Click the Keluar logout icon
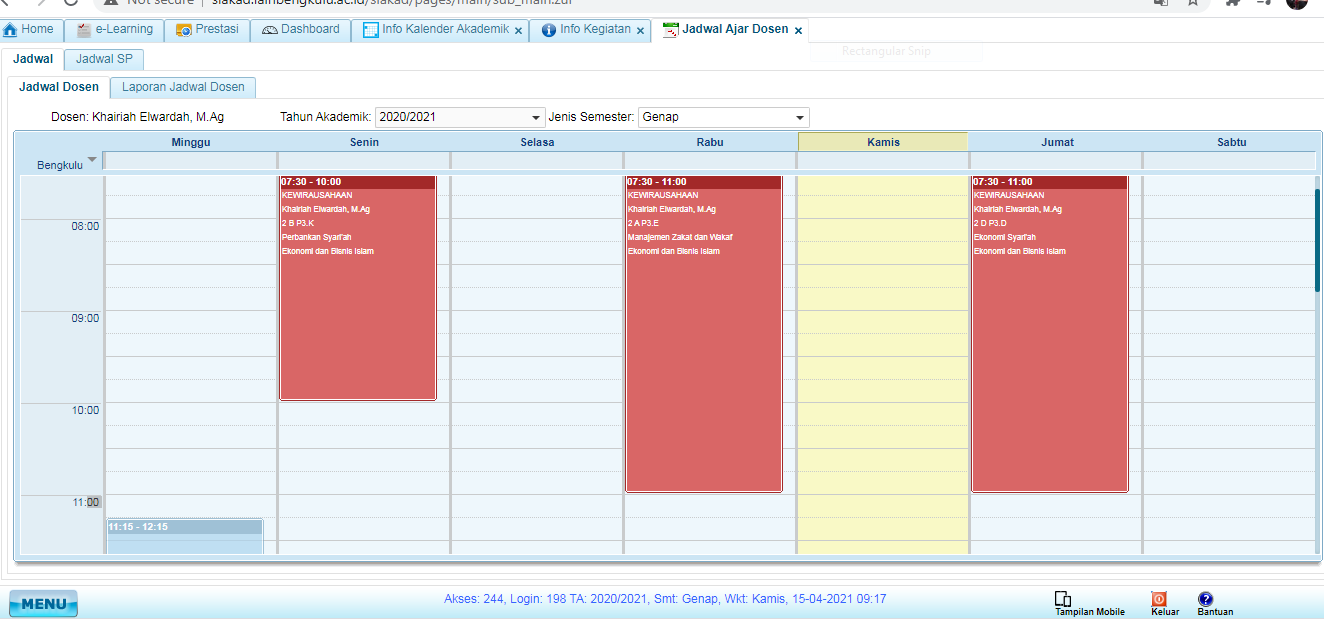1324x621 pixels. (x=1159, y=599)
